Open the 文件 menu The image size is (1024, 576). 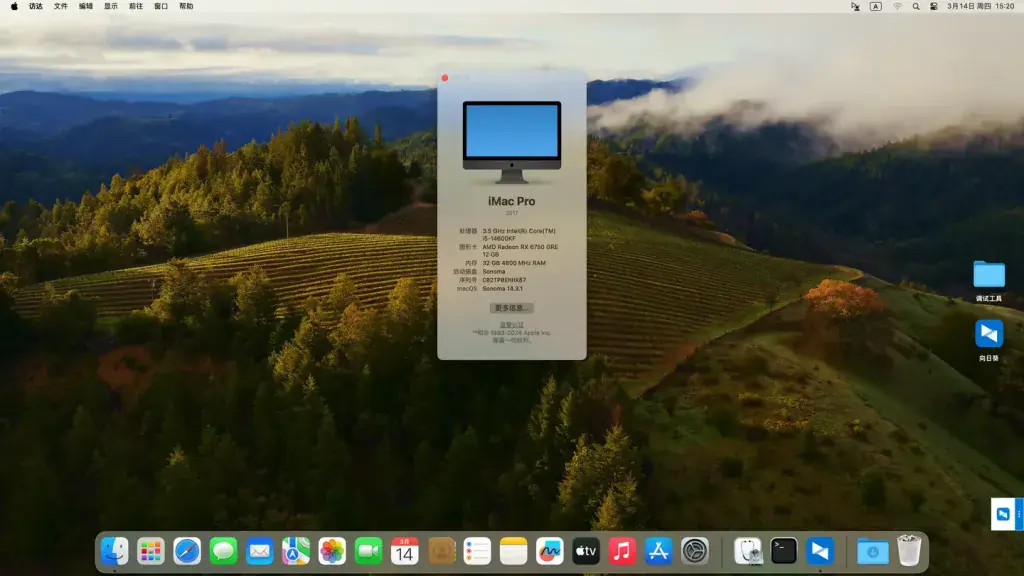(61, 7)
